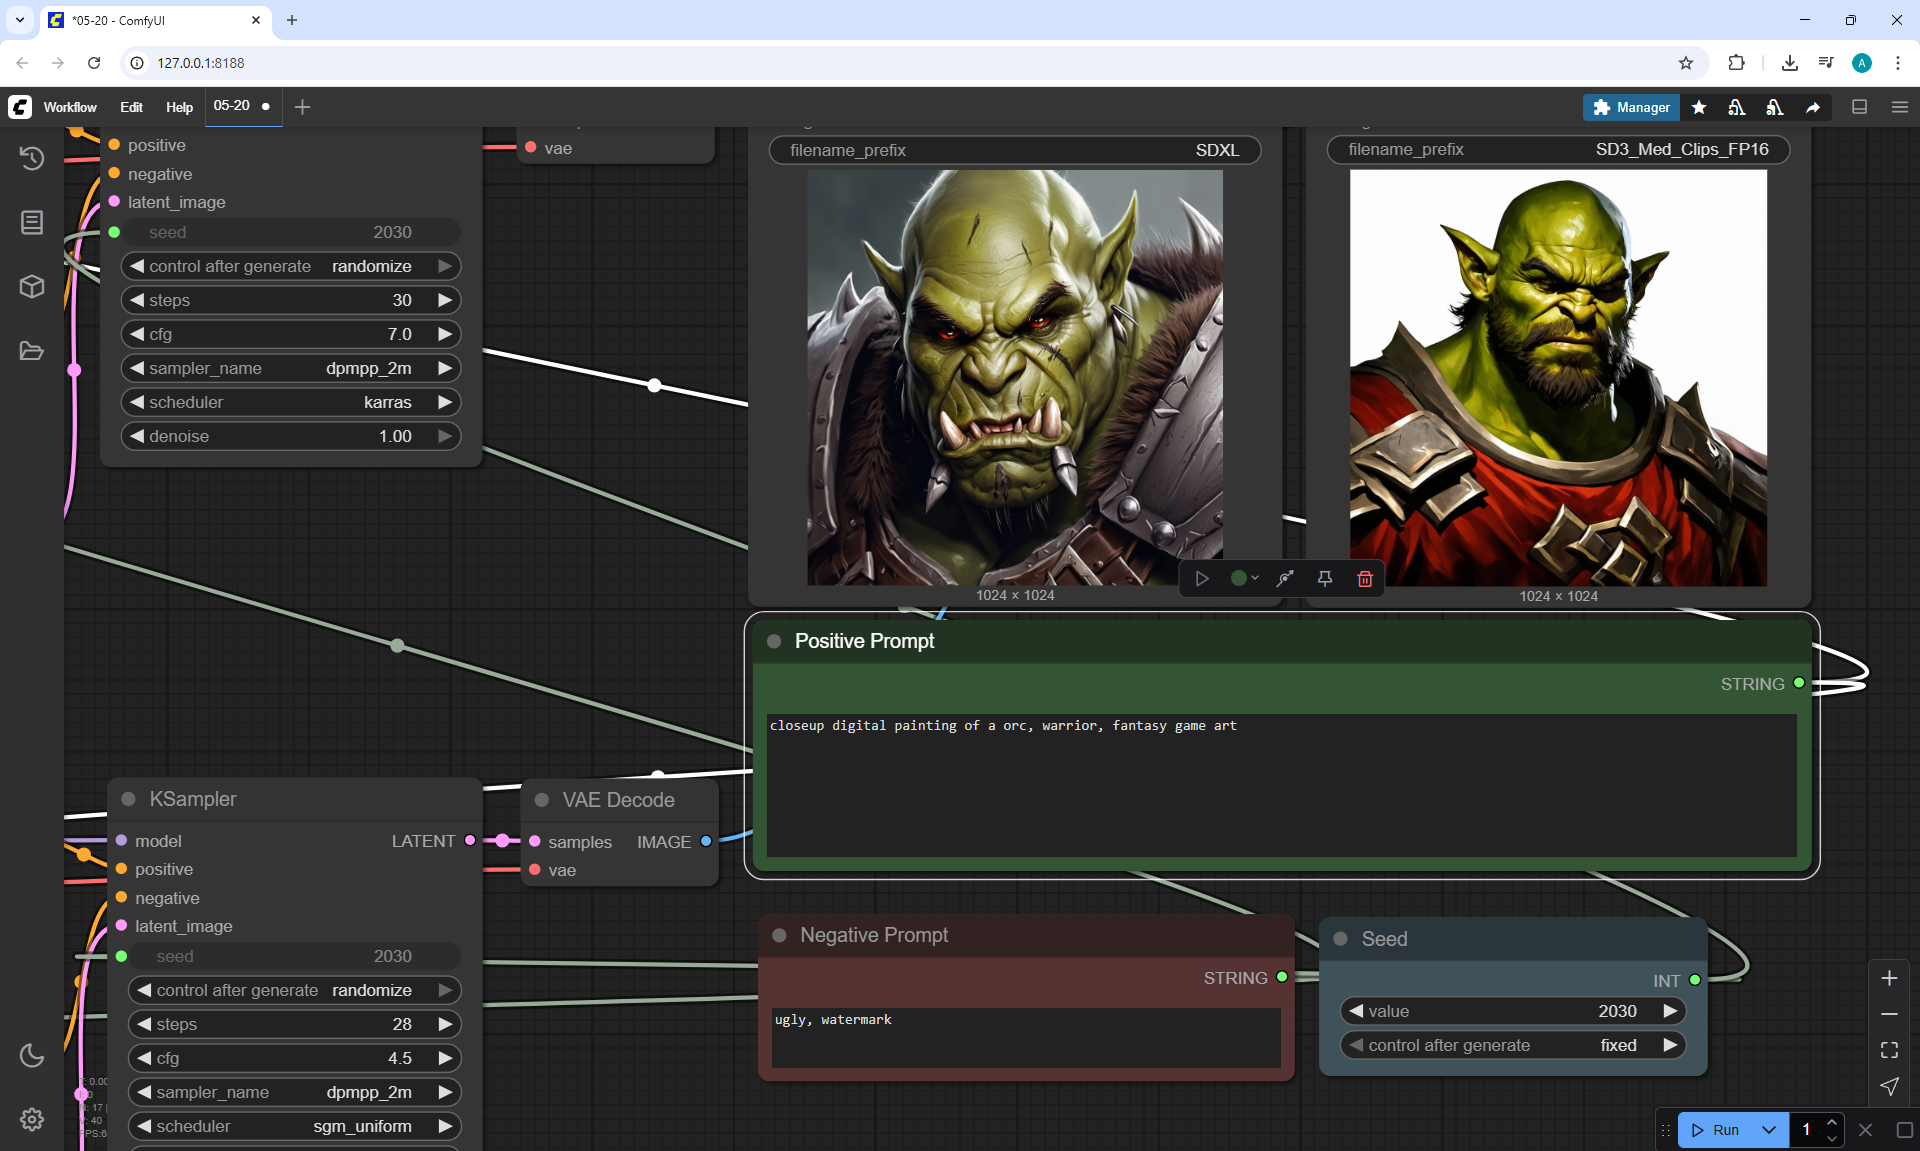Open the Edit menu
The image size is (1920, 1151).
click(x=131, y=107)
